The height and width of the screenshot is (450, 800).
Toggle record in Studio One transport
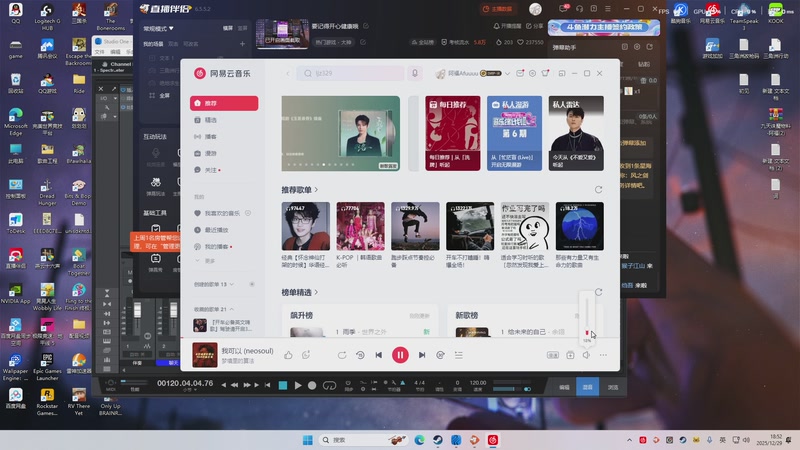pos(312,386)
